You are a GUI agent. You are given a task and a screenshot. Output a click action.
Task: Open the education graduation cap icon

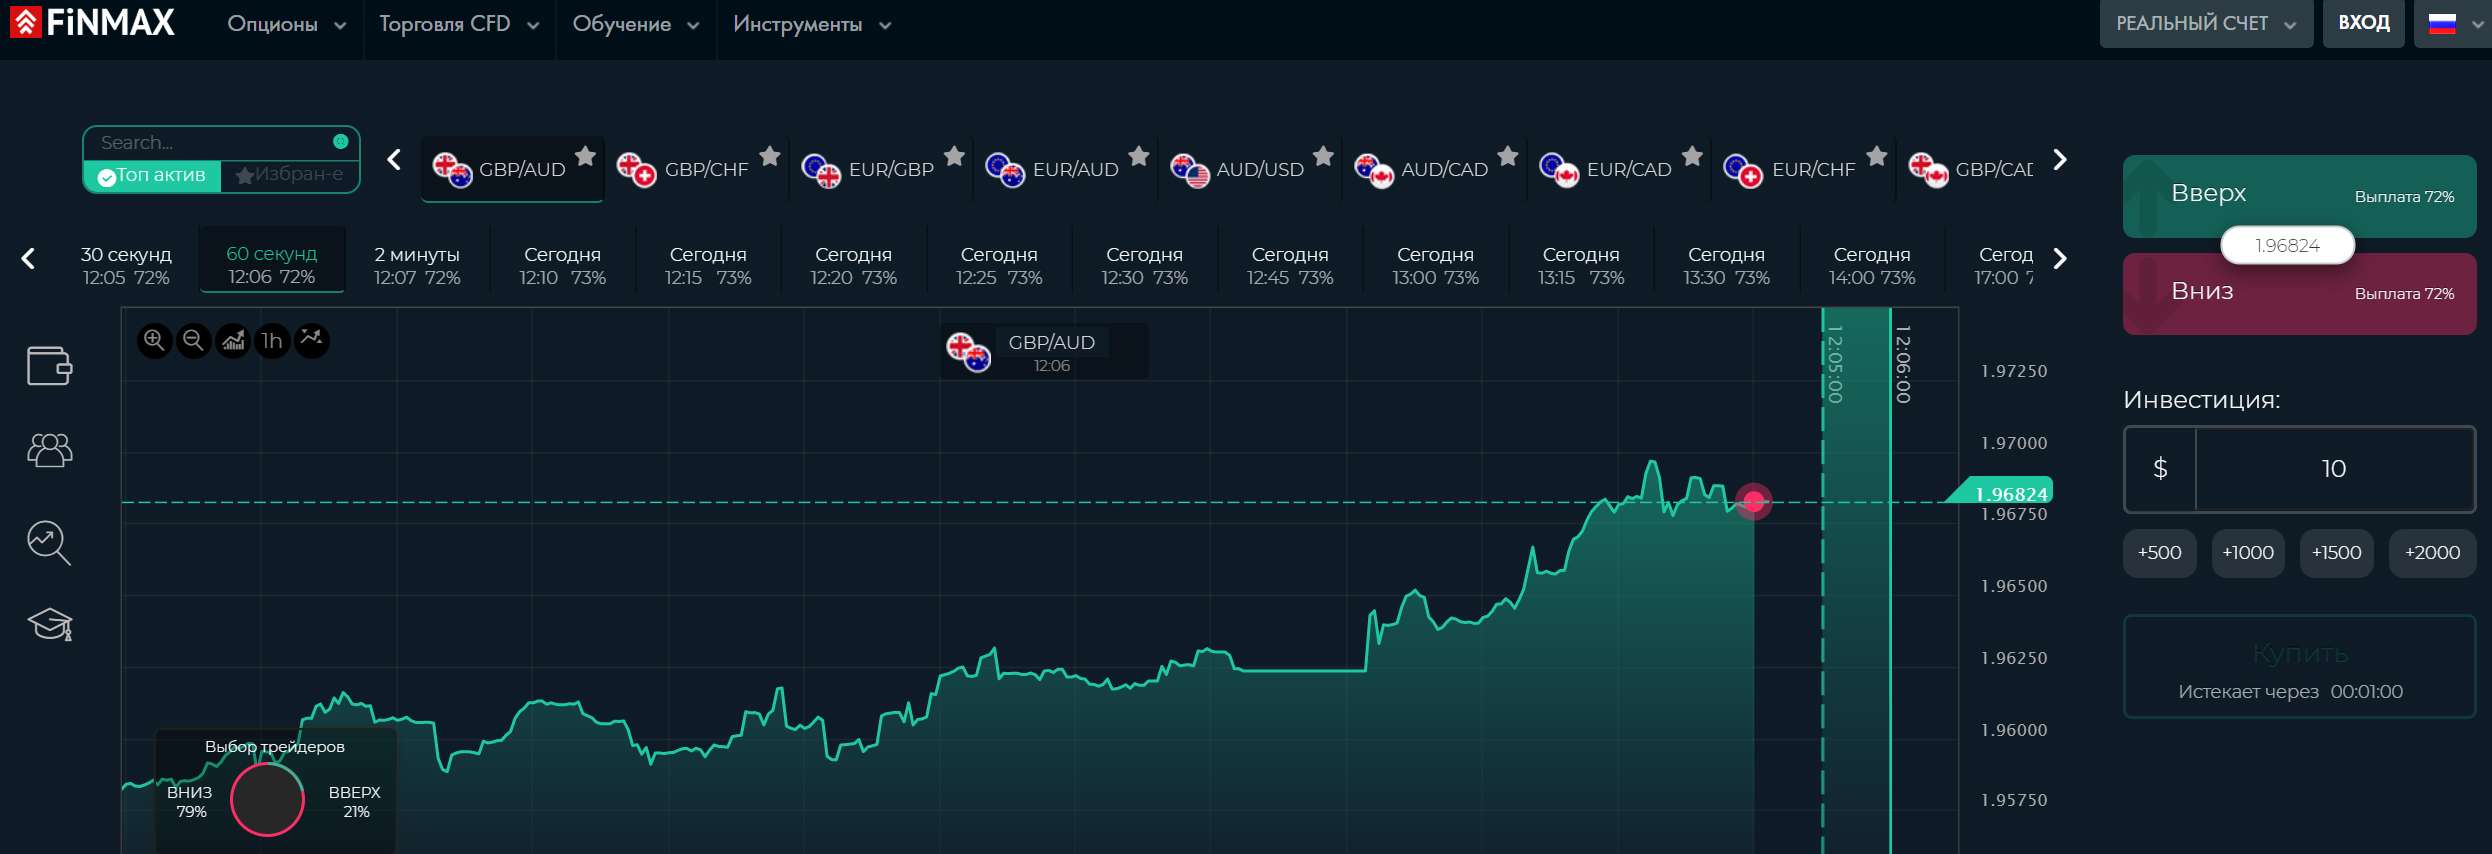[49, 625]
